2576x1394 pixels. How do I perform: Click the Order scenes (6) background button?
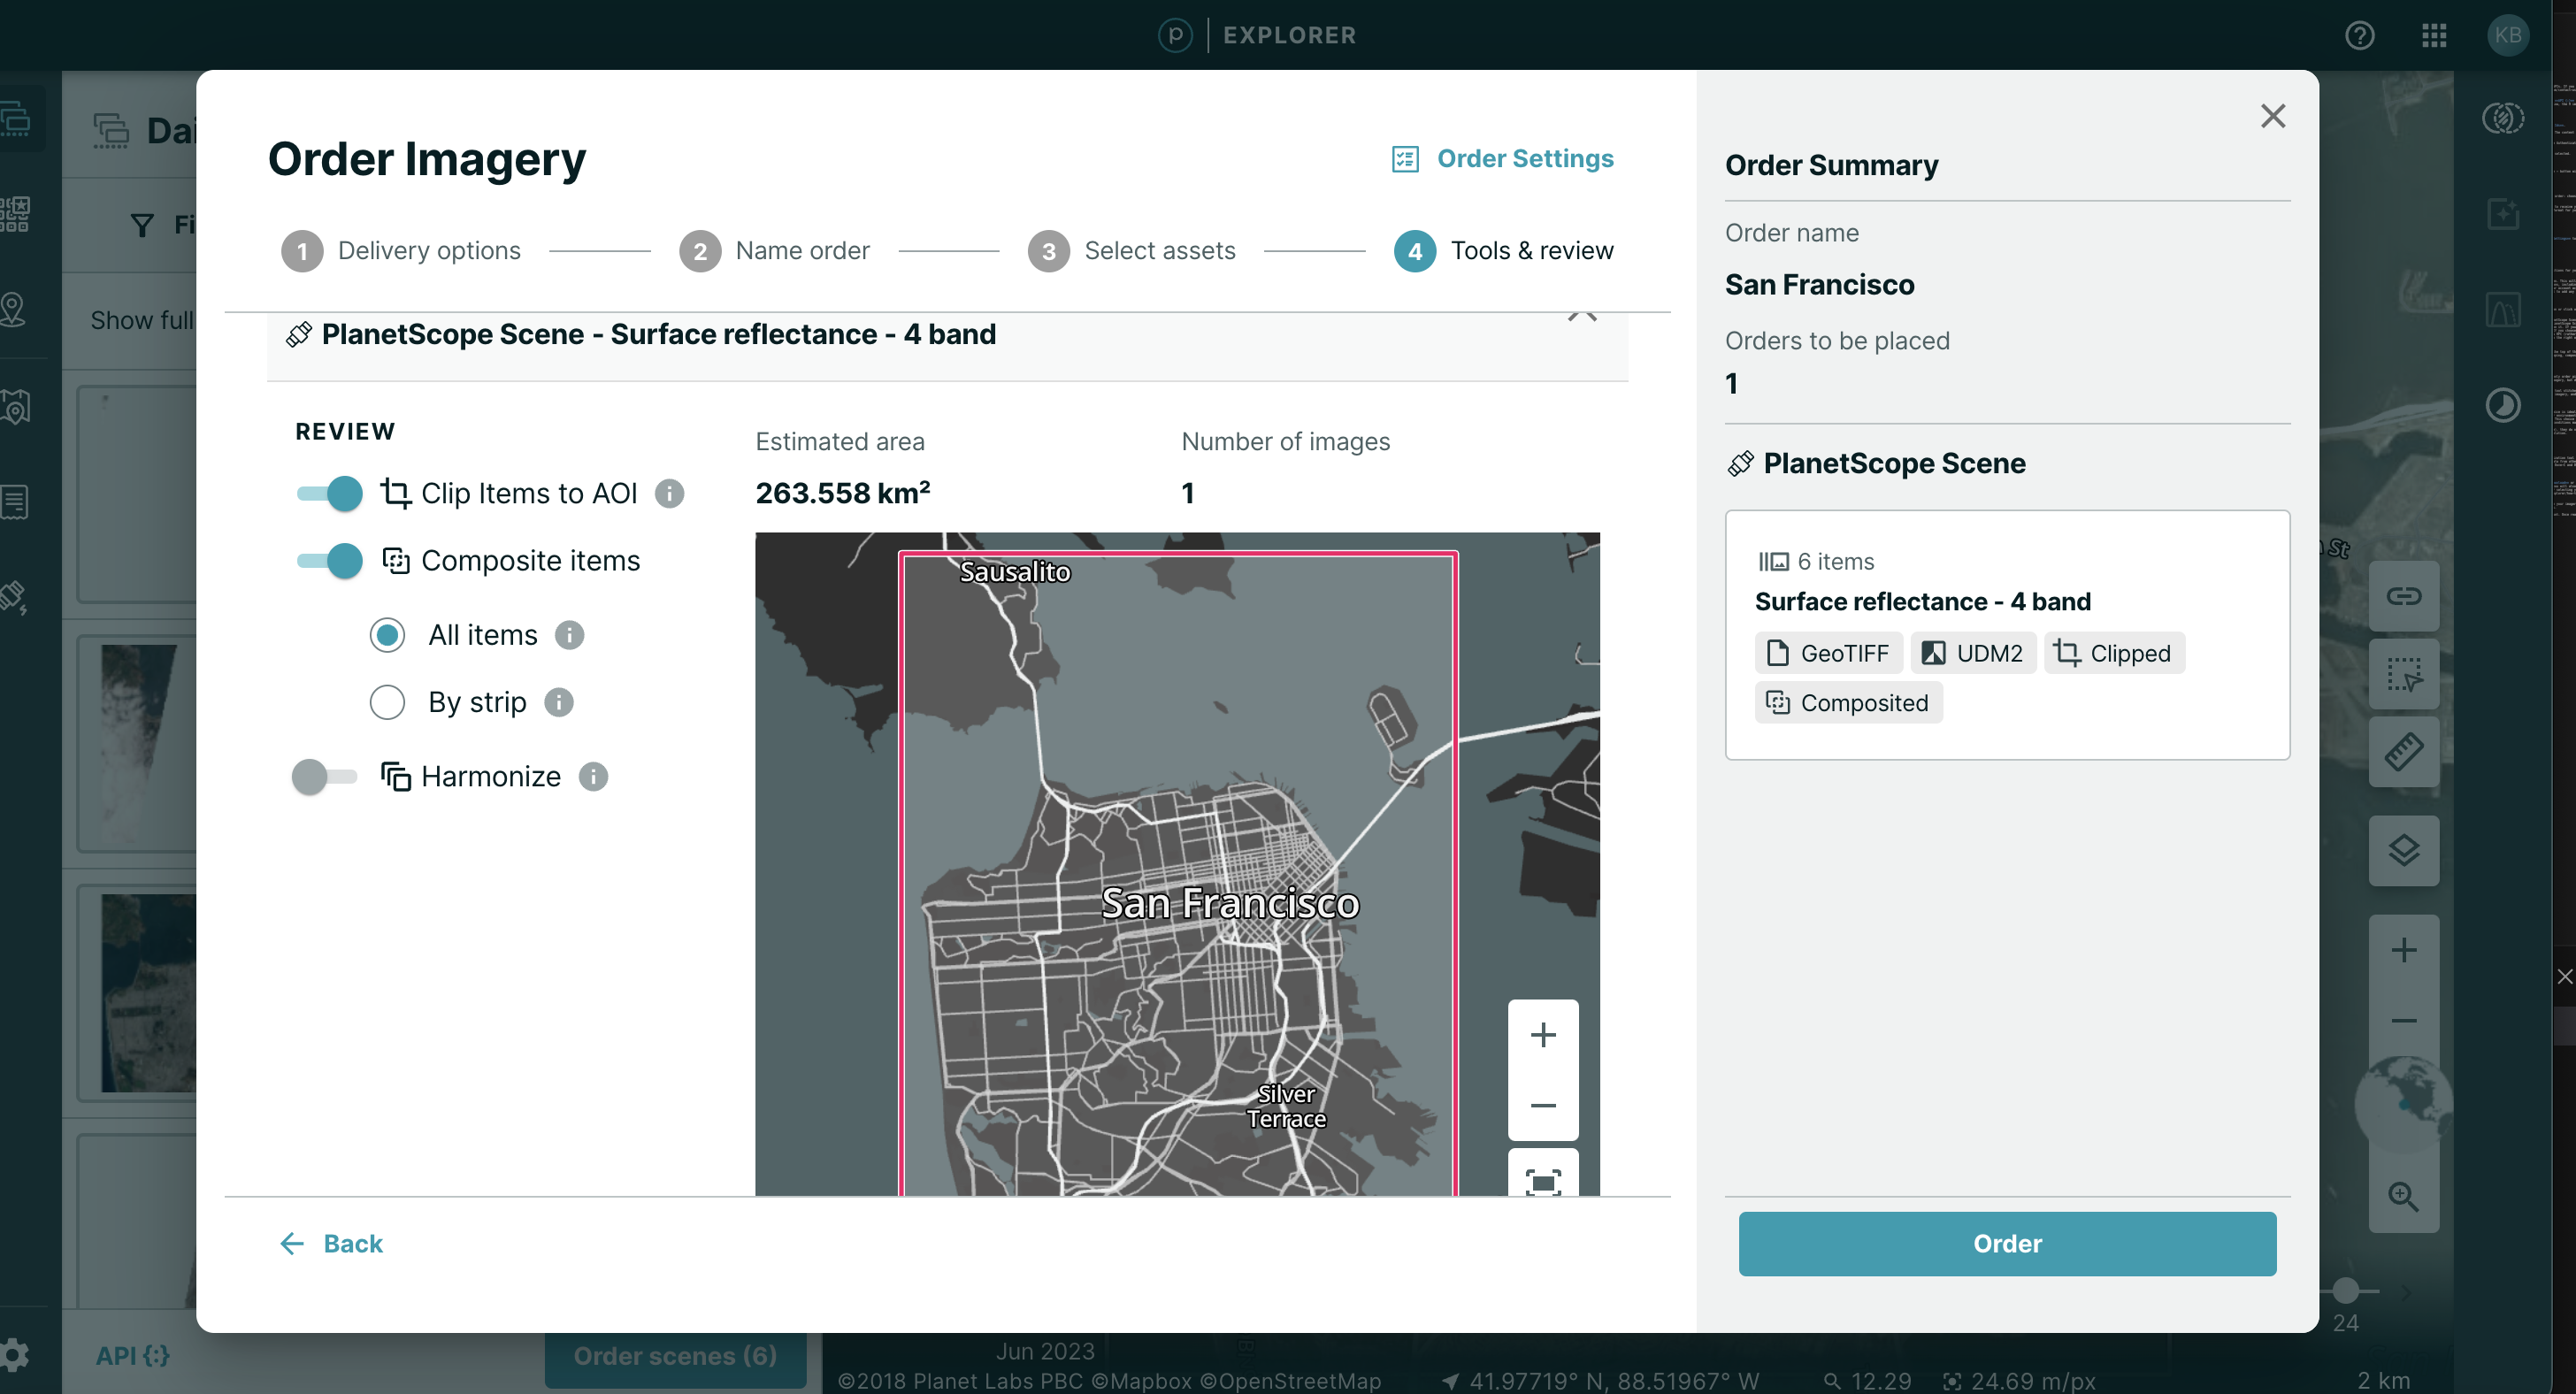click(675, 1357)
